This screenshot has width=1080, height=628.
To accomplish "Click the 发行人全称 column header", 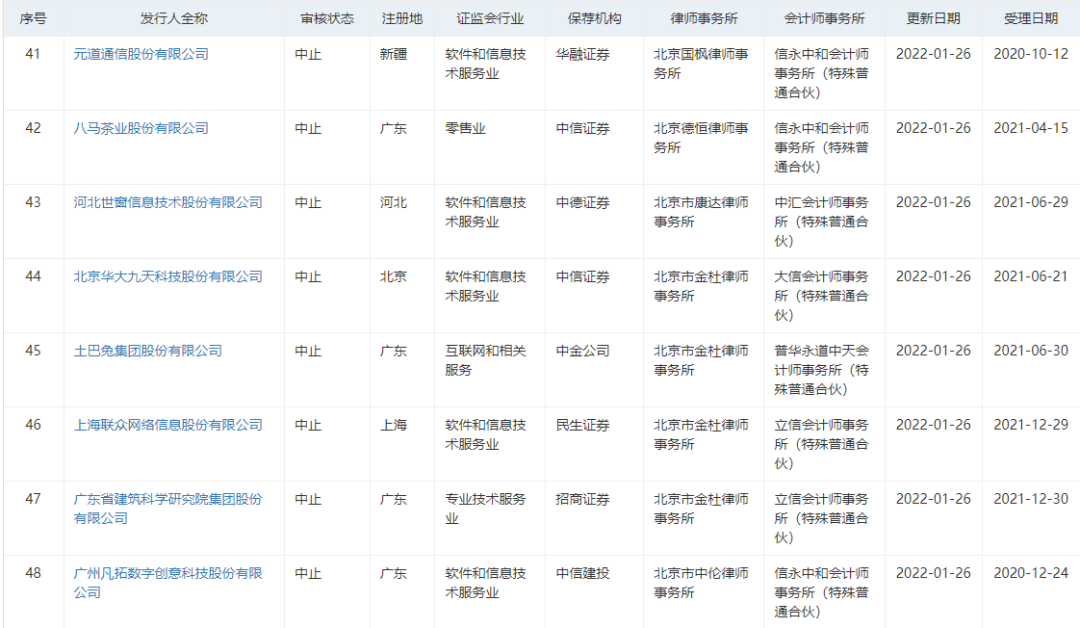I will click(x=174, y=19).
